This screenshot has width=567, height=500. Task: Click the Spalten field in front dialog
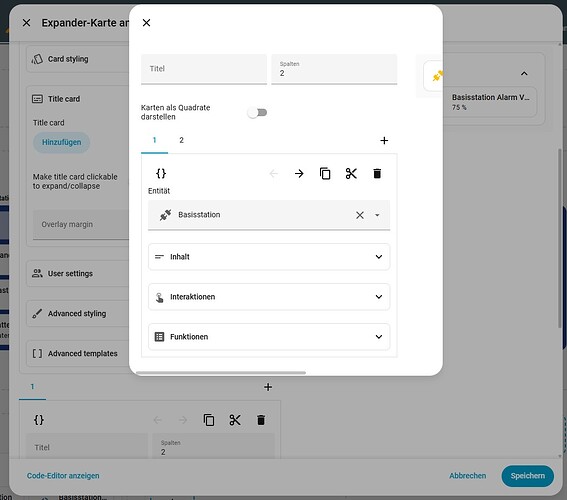334,69
